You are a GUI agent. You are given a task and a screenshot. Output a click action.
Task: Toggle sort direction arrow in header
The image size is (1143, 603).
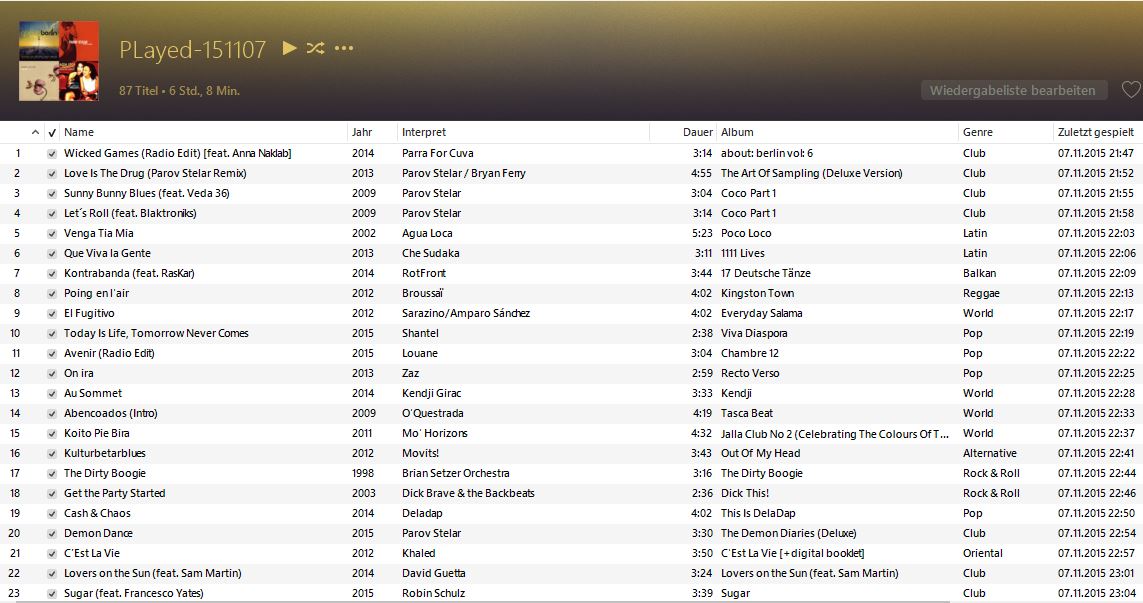[x=36, y=132]
